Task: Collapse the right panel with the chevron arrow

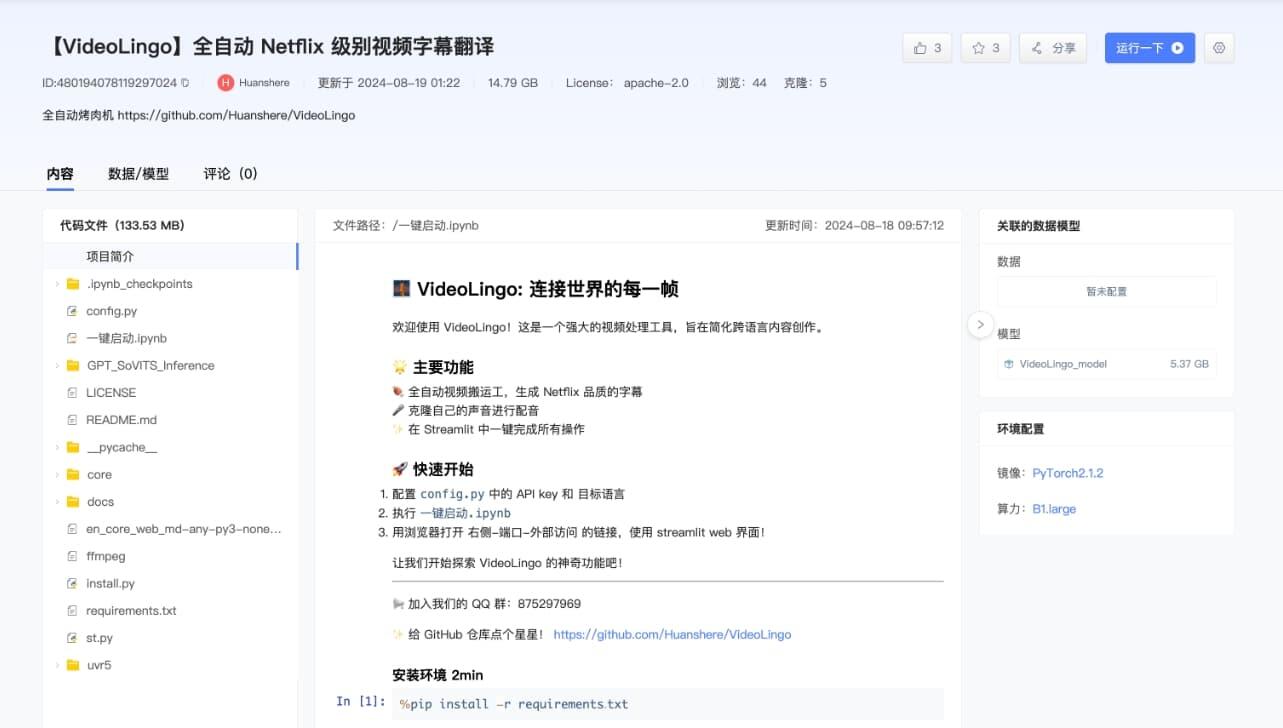Action: click(x=980, y=324)
